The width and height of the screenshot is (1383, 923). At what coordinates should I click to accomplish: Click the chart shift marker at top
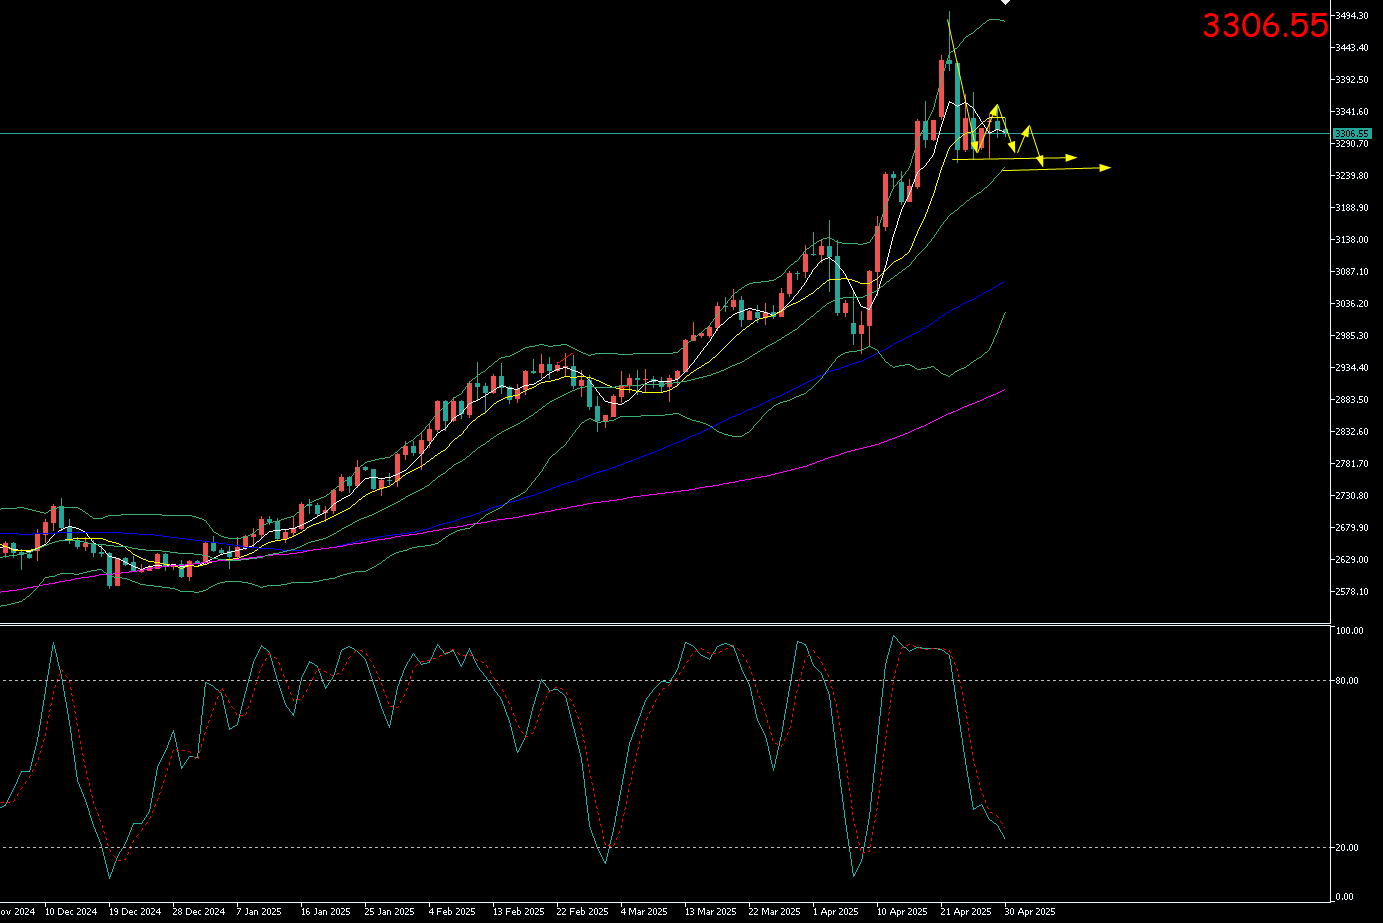tap(1005, 3)
